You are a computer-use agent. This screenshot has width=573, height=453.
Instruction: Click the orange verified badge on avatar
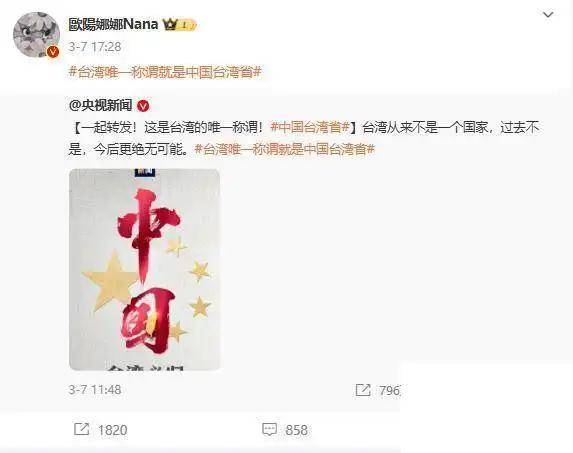click(53, 52)
